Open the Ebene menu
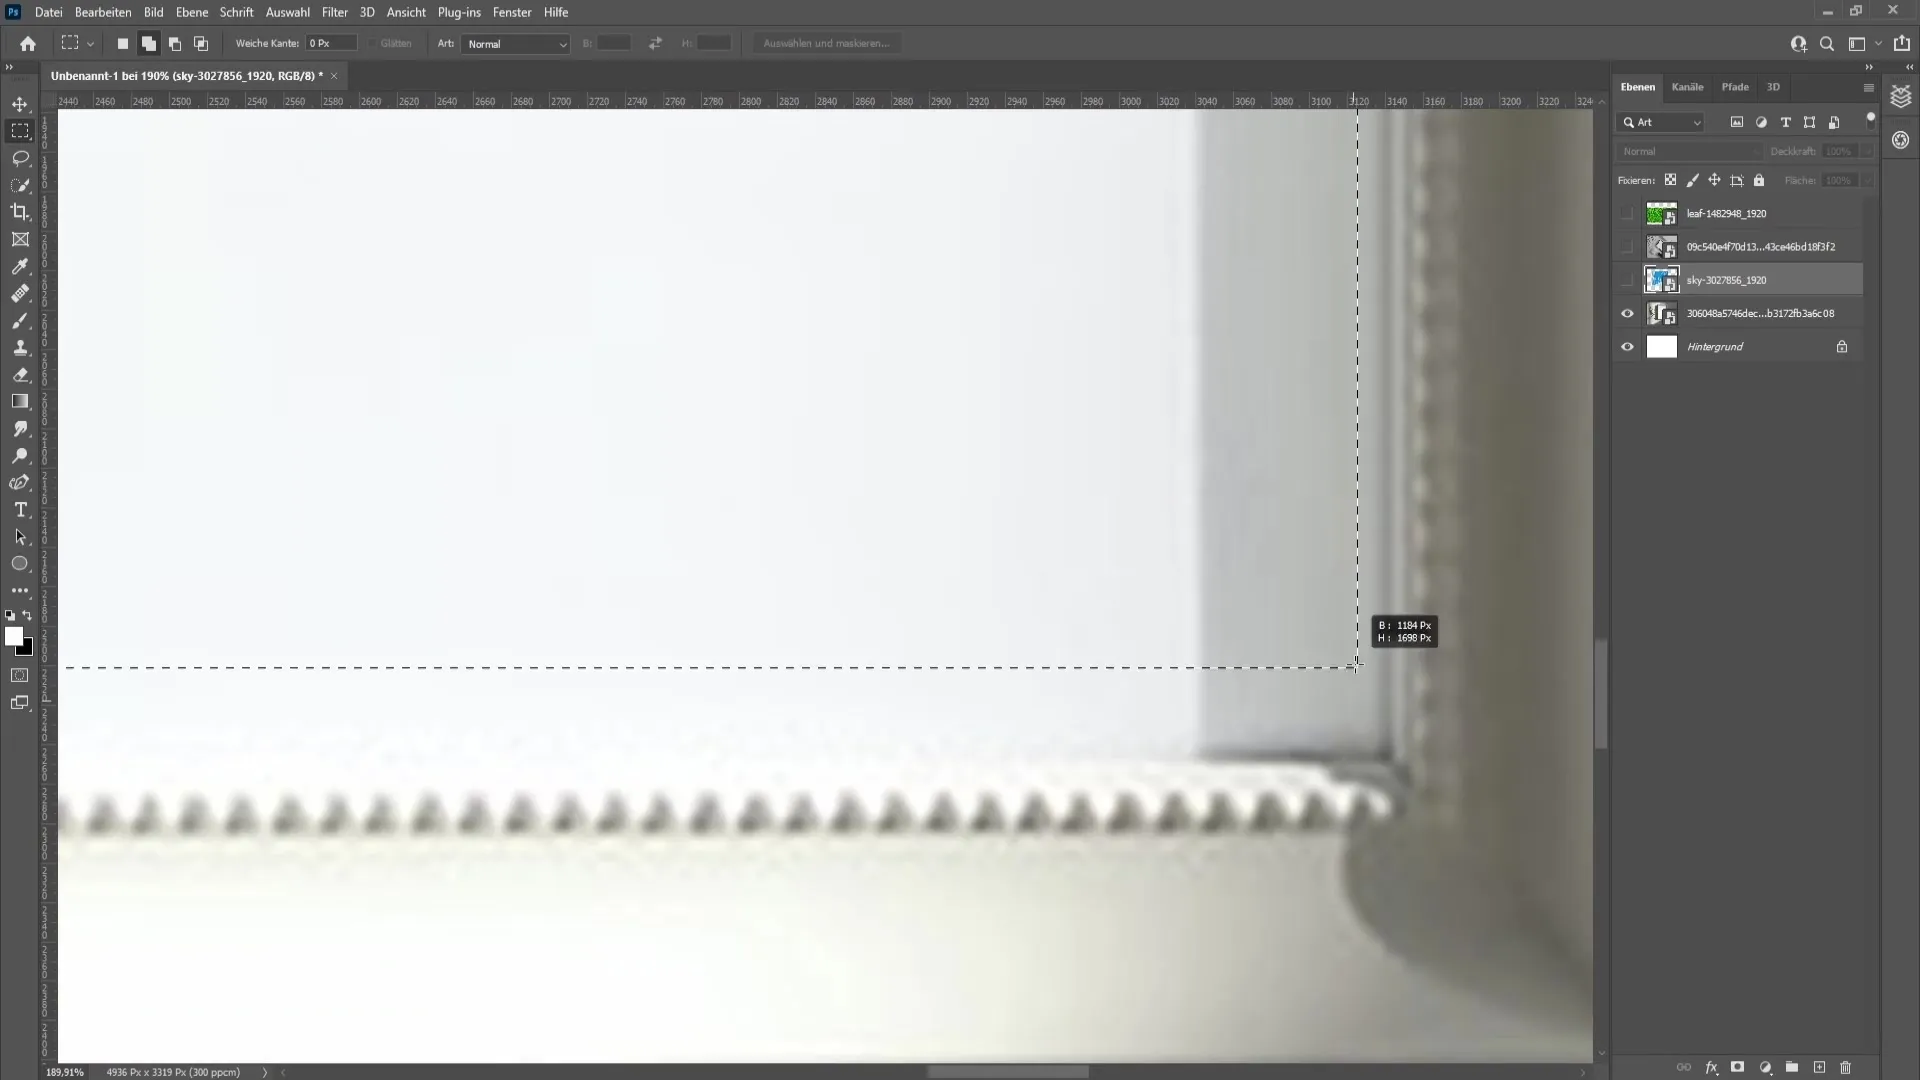 190,12
